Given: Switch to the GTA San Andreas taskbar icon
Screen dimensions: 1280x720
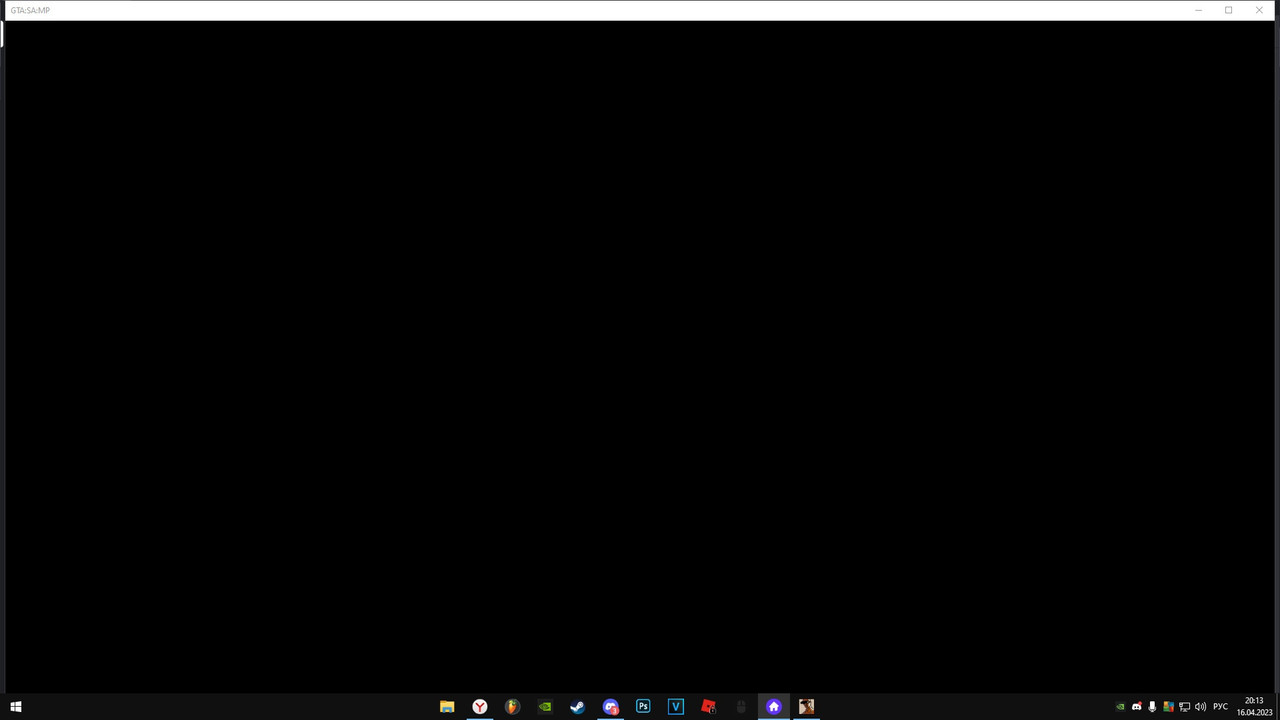Looking at the screenshot, I should click(806, 706).
